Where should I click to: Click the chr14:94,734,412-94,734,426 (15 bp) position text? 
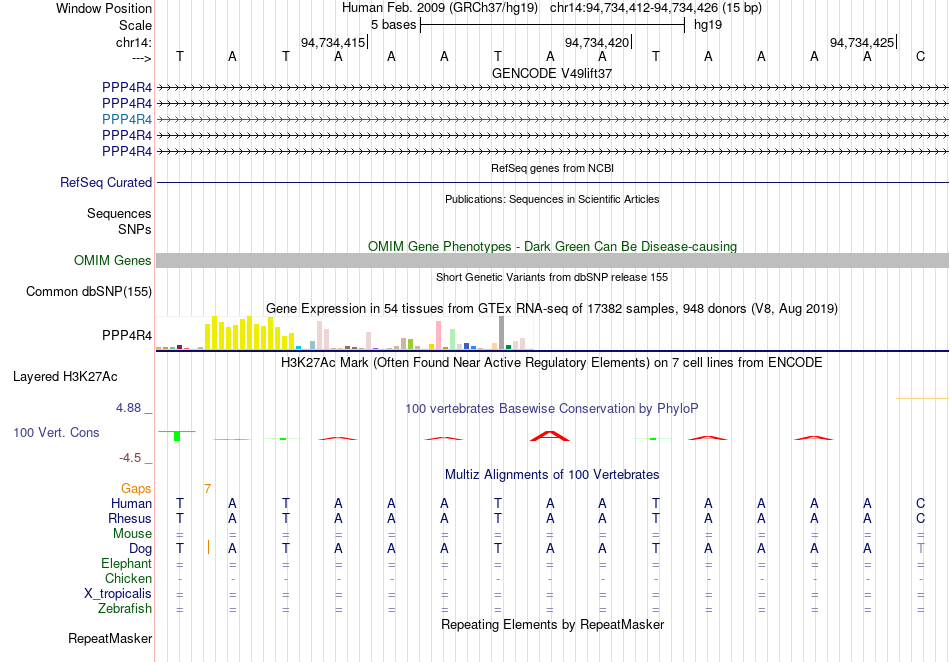(656, 8)
